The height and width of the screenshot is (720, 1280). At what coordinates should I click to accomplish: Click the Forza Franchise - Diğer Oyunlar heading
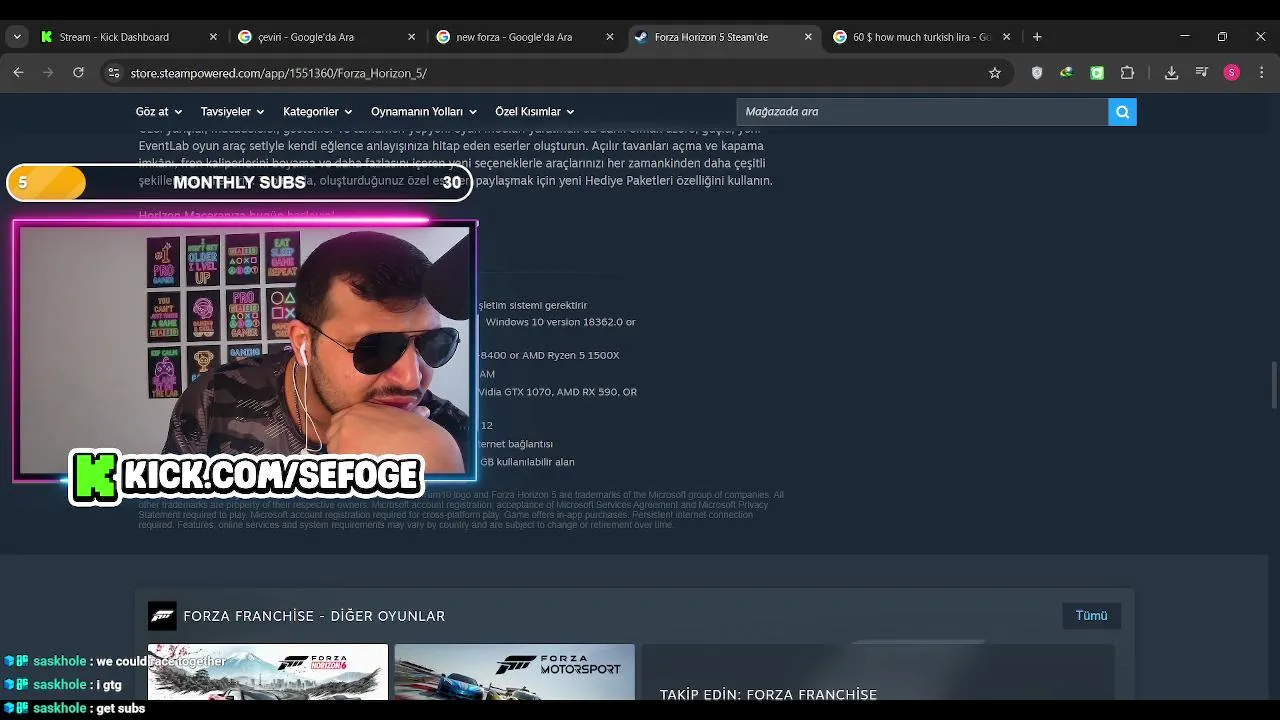coord(314,616)
